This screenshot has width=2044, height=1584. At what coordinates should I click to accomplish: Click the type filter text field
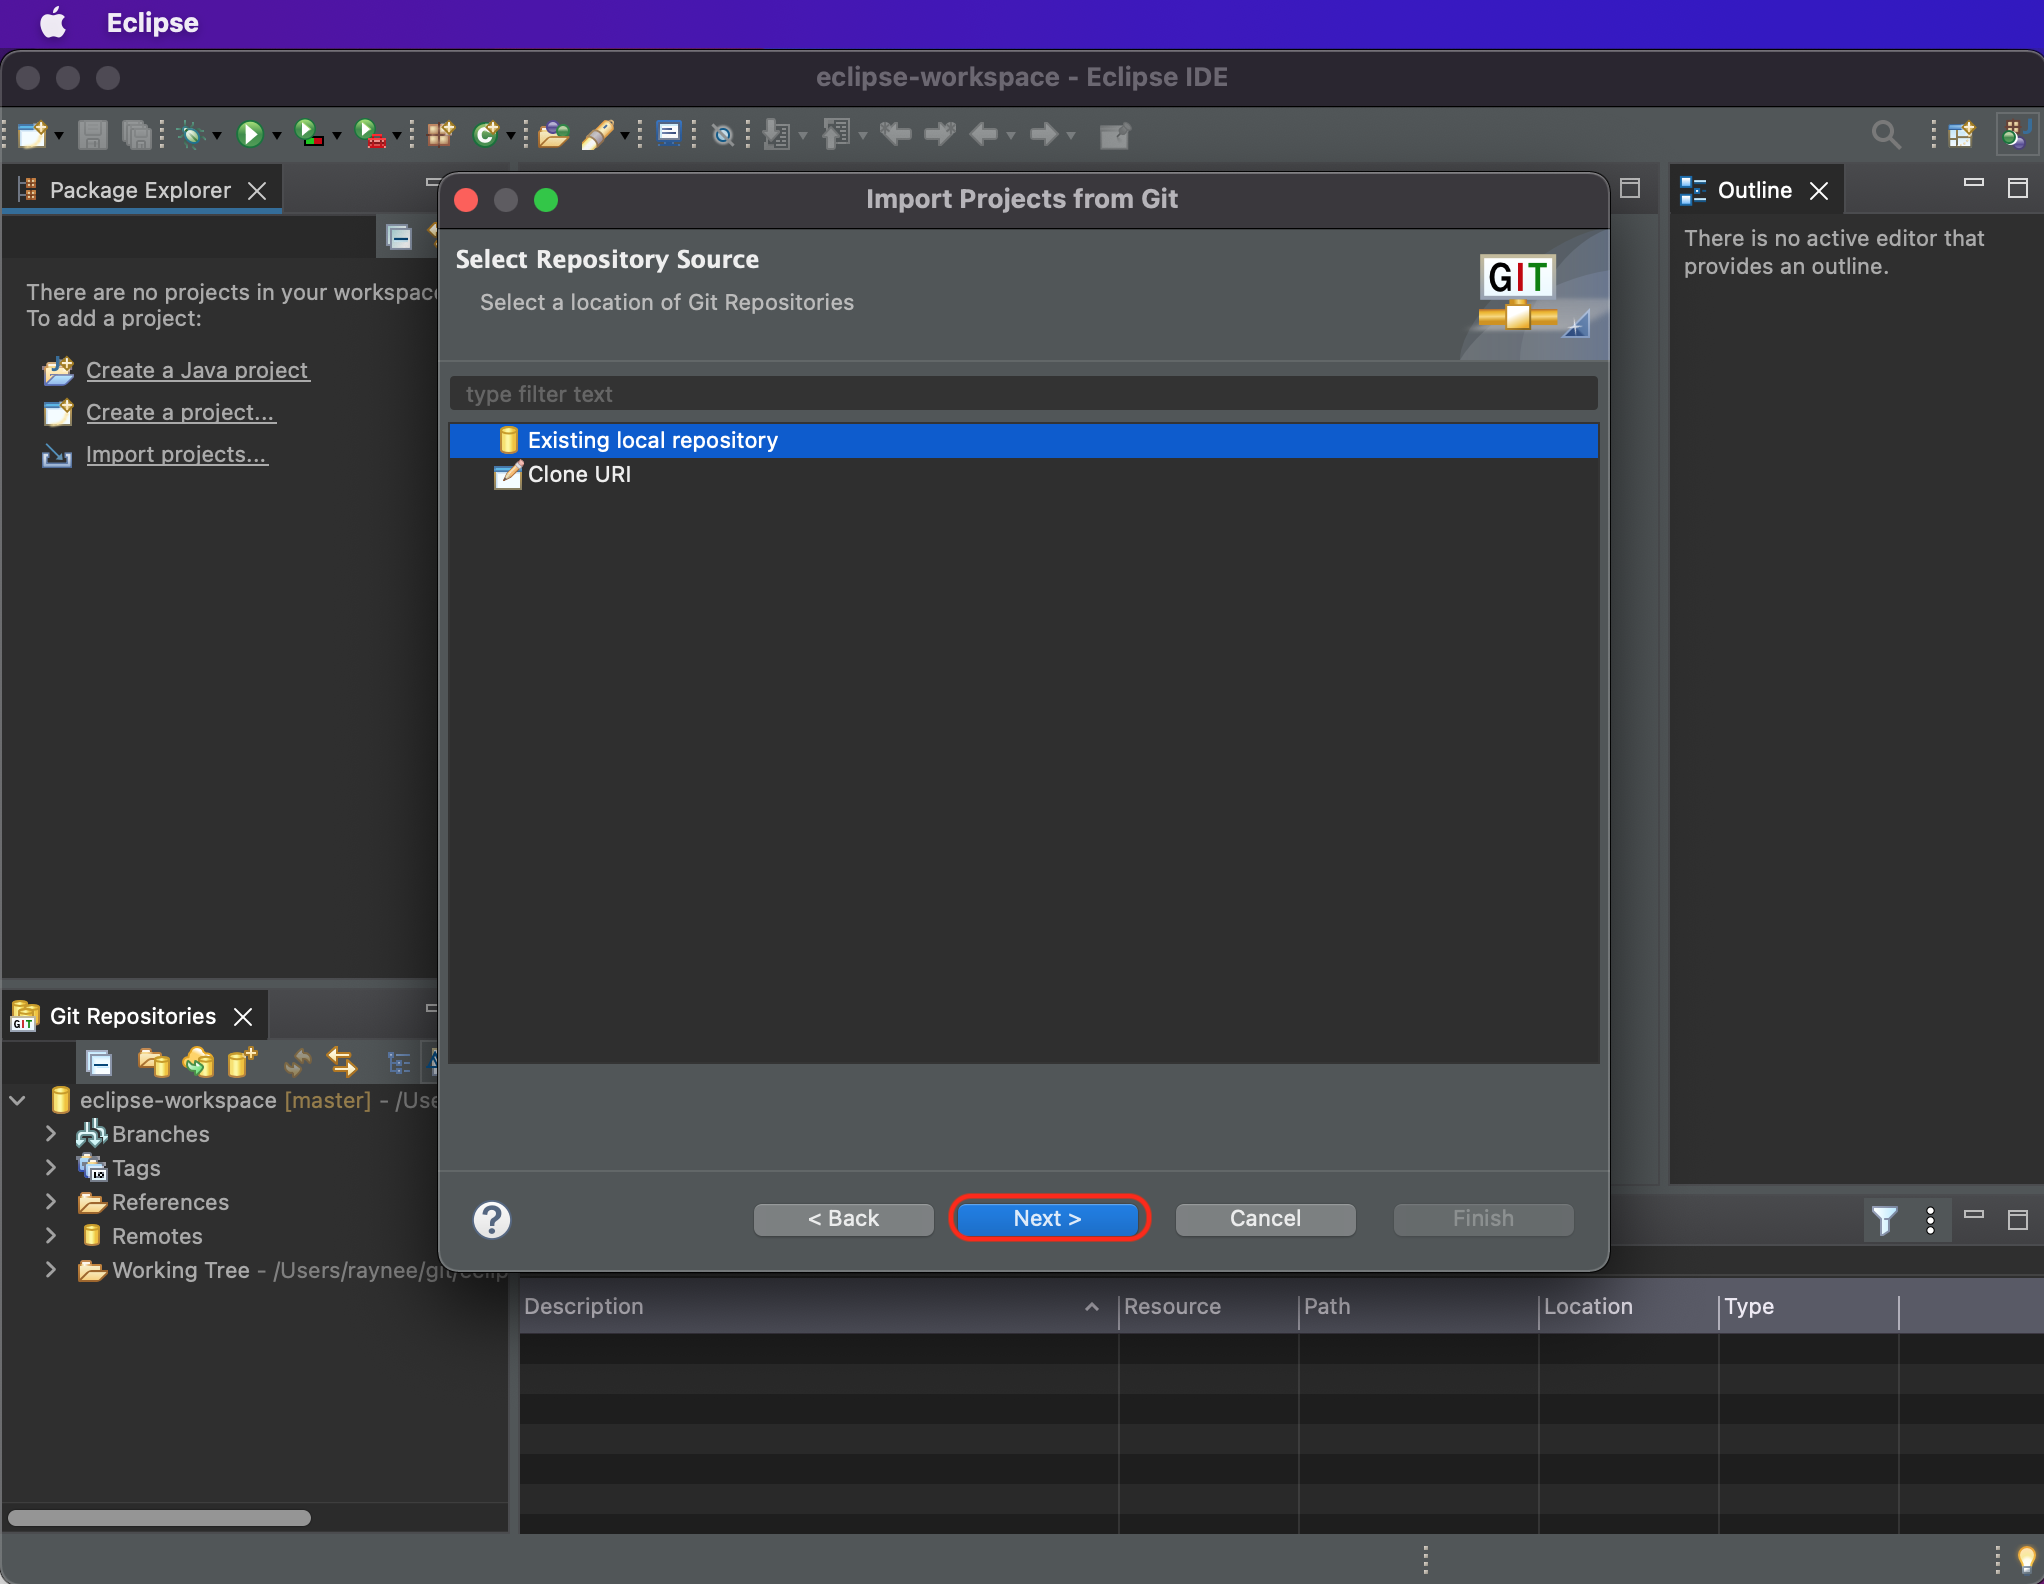point(1022,394)
